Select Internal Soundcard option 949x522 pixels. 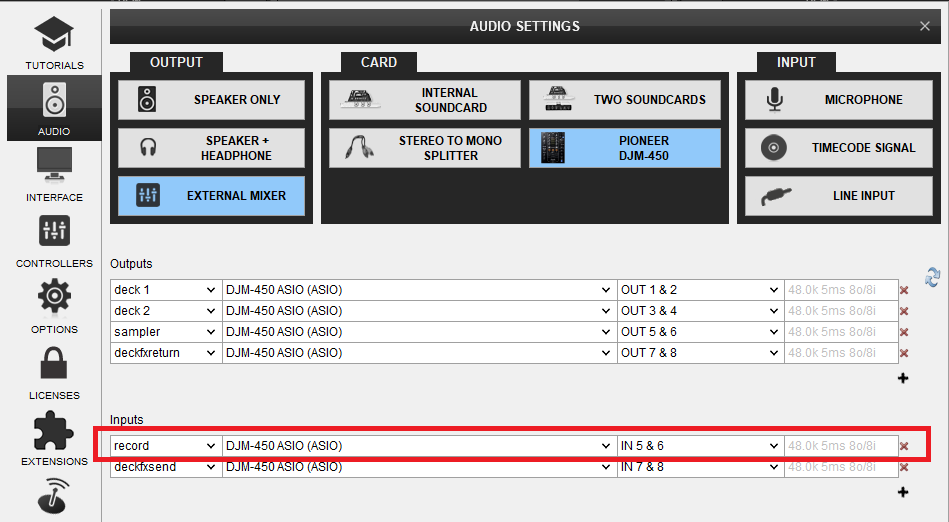click(424, 99)
